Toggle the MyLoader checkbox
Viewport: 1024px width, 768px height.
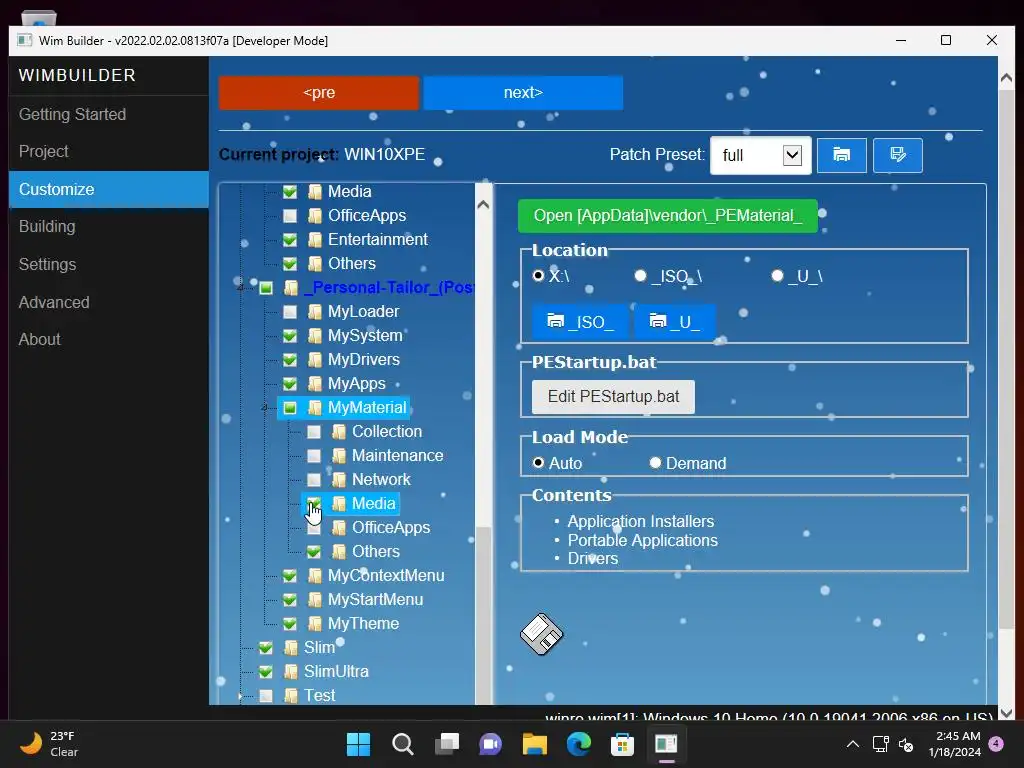click(290, 312)
